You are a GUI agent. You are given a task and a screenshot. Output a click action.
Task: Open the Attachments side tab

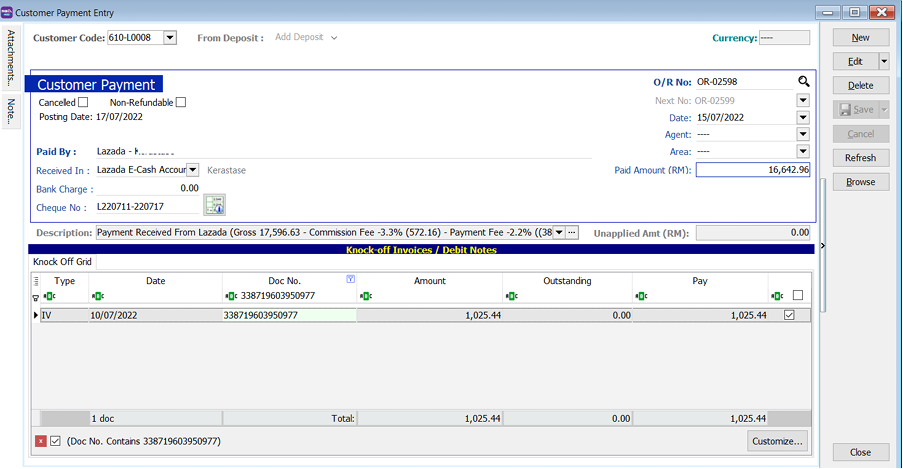[x=11, y=56]
